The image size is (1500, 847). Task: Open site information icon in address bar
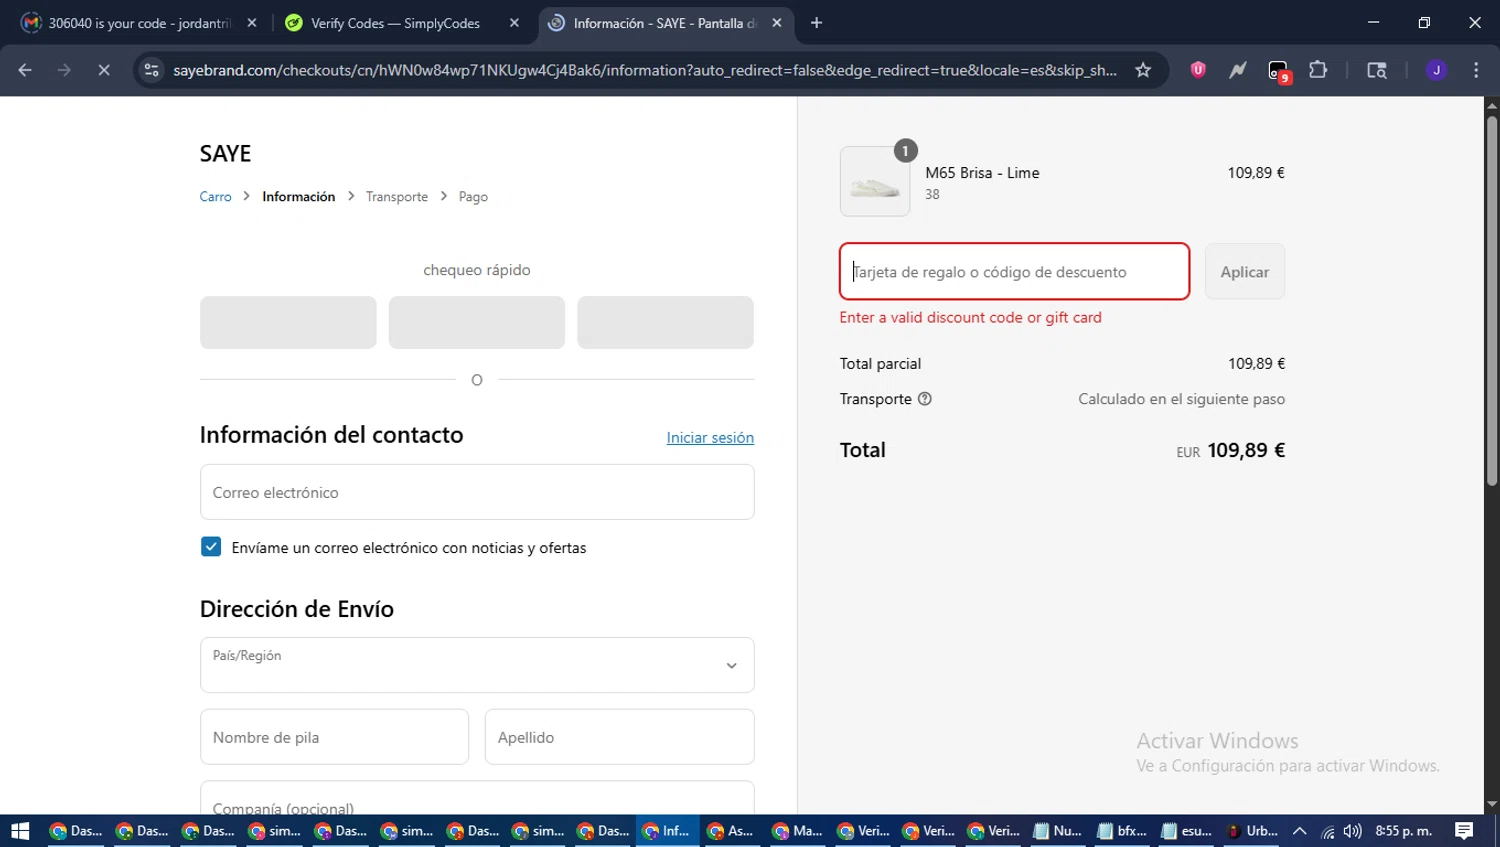click(x=151, y=70)
